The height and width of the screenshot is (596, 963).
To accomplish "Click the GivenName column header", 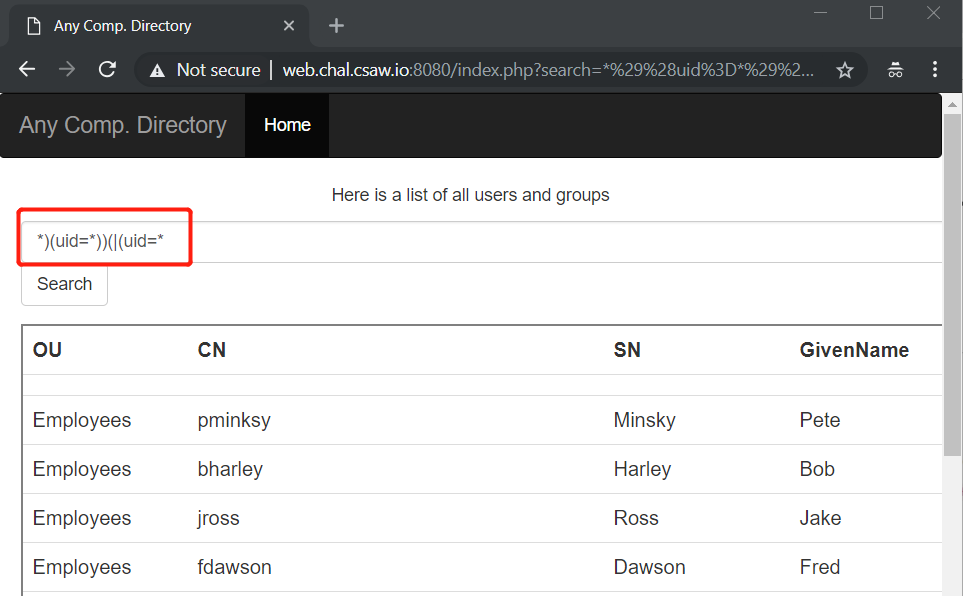I will [854, 350].
